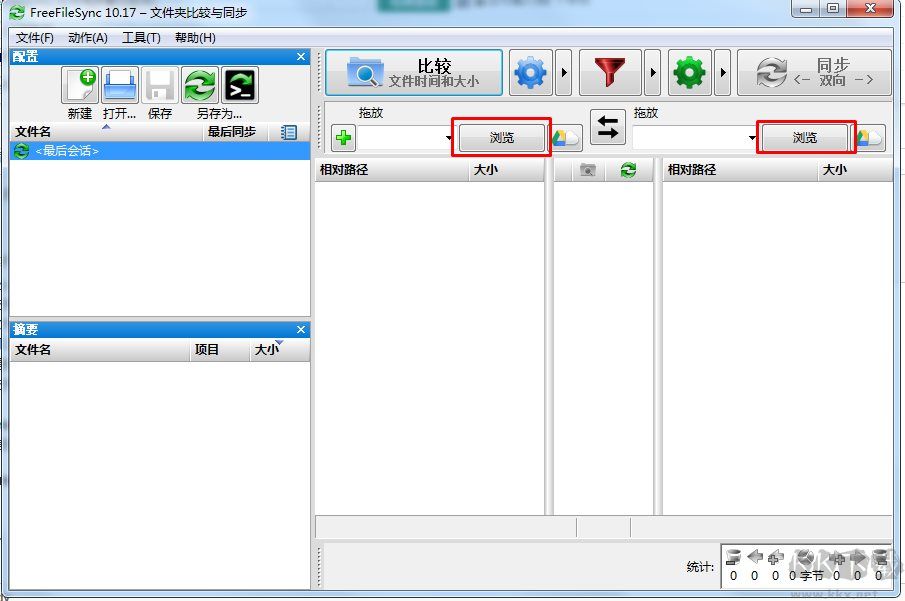Click the 保存 floppy disk icon

[x=160, y=85]
